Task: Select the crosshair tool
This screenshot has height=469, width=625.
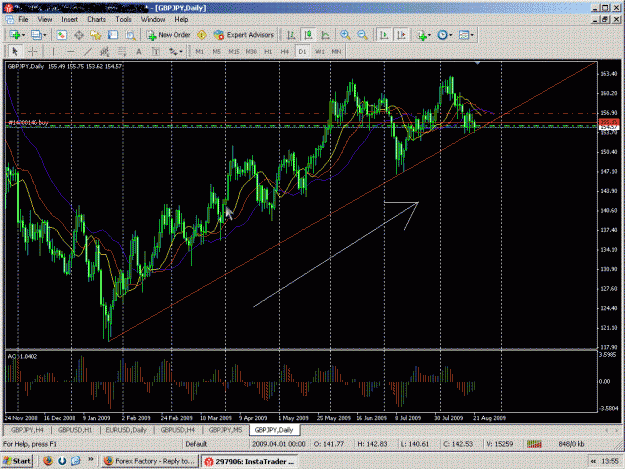Action: (x=32, y=51)
